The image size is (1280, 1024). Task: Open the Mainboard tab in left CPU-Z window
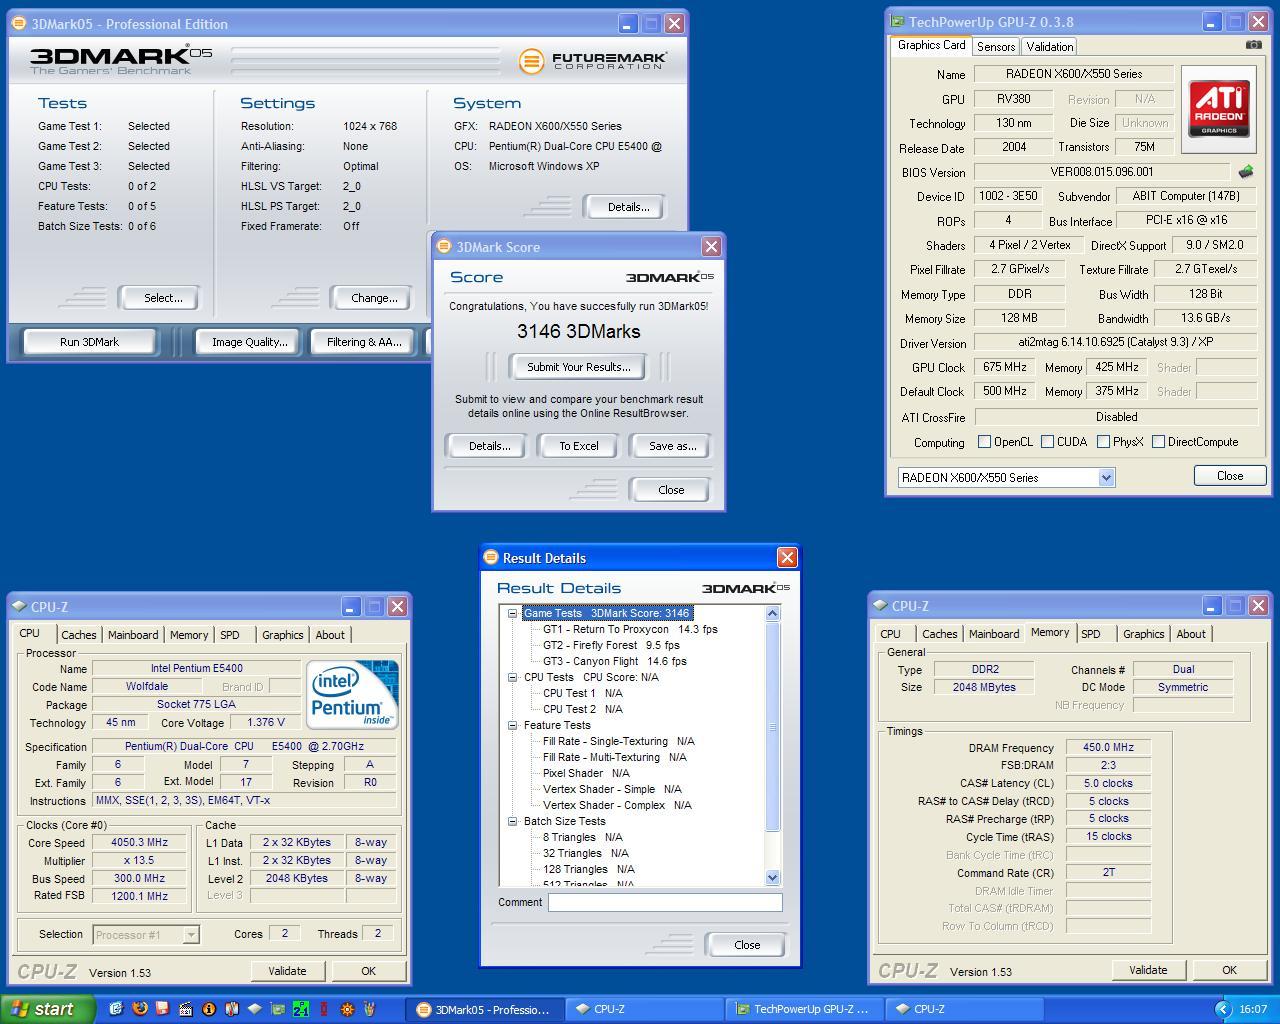133,635
